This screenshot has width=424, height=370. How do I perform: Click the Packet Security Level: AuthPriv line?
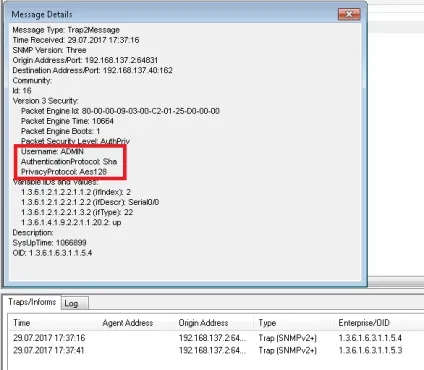pos(75,141)
